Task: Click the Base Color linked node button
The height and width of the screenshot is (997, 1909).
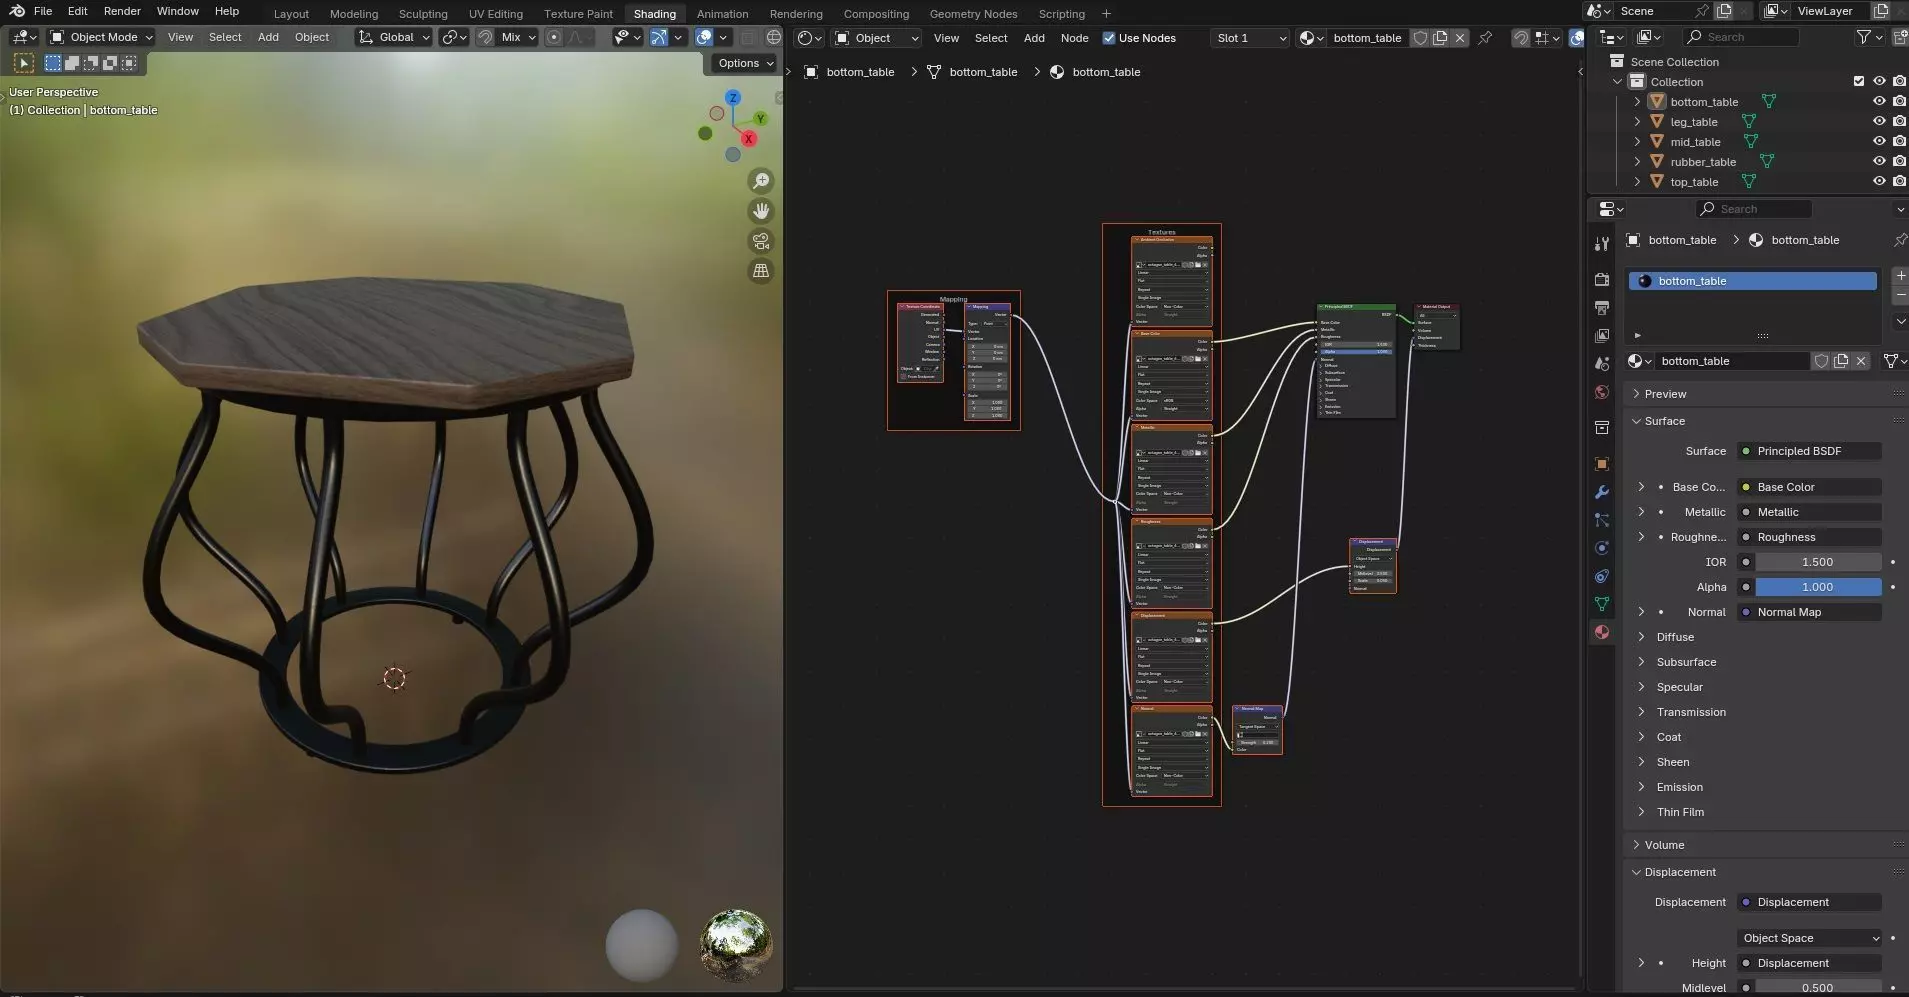Action: (1809, 487)
